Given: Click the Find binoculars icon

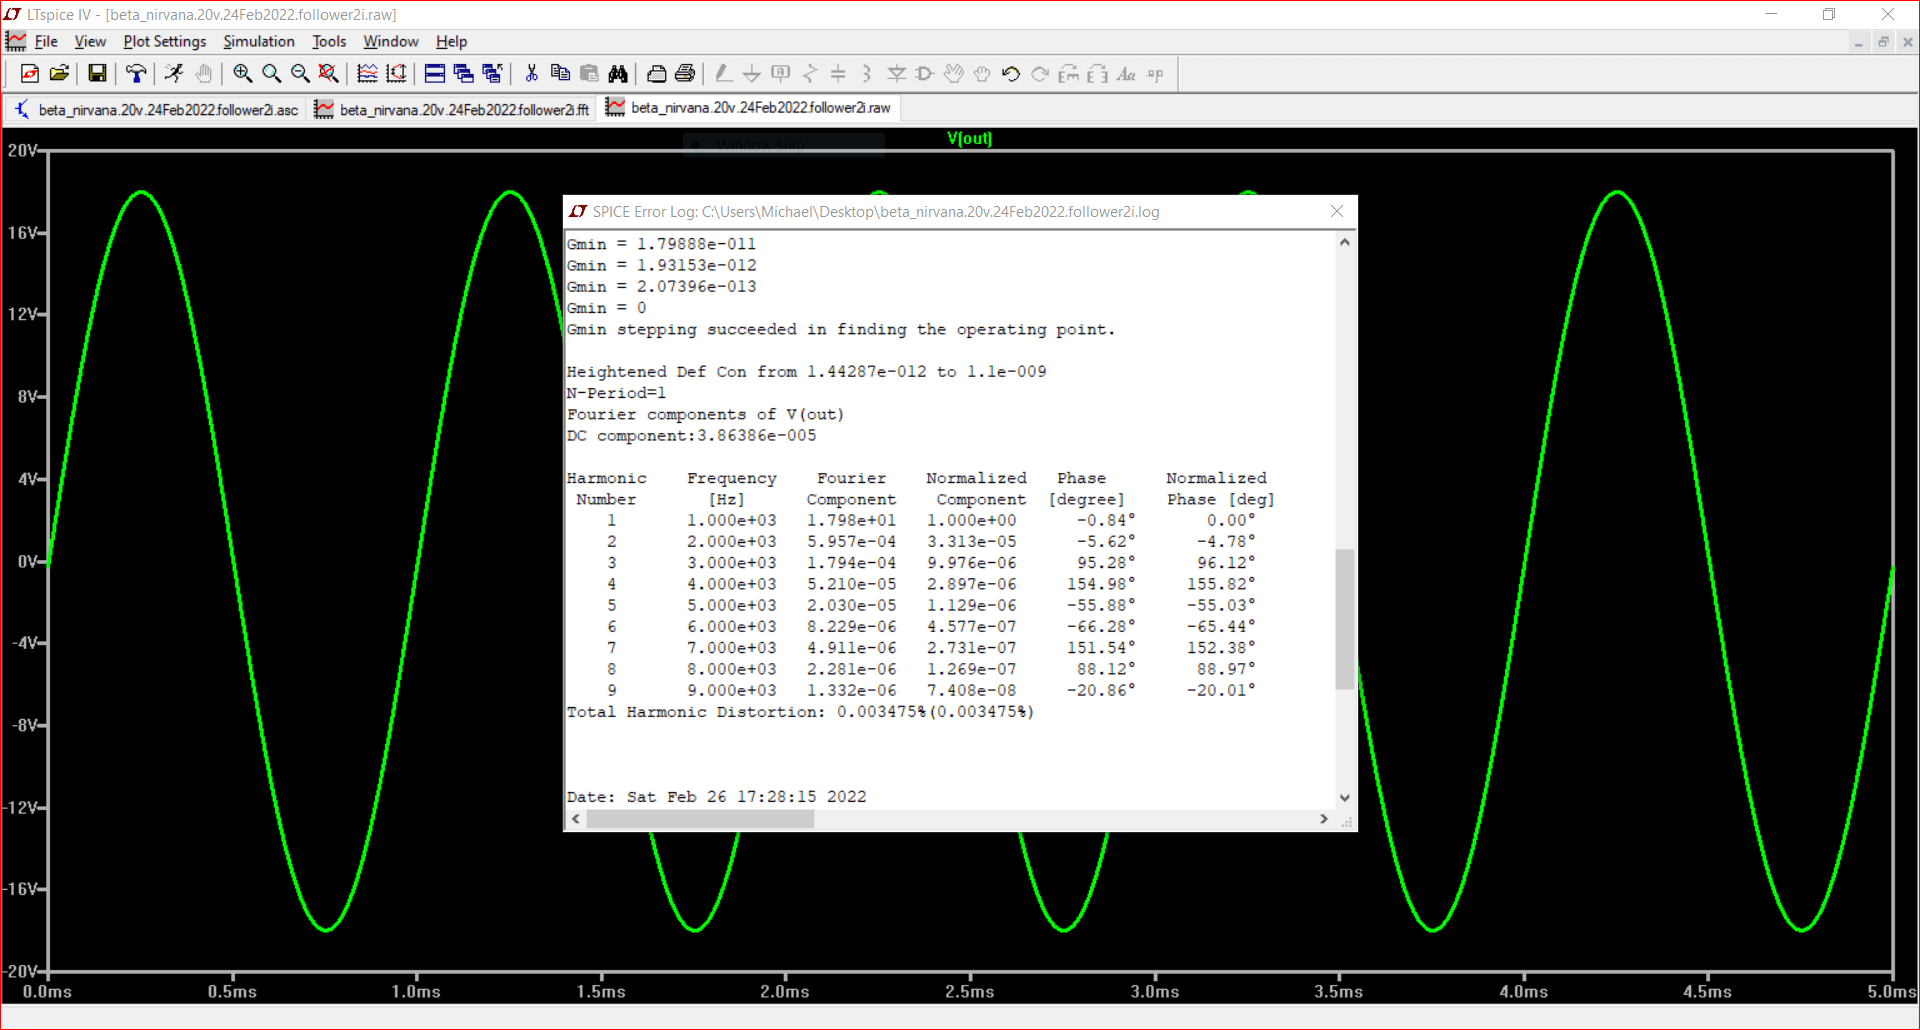Looking at the screenshot, I should click(618, 74).
